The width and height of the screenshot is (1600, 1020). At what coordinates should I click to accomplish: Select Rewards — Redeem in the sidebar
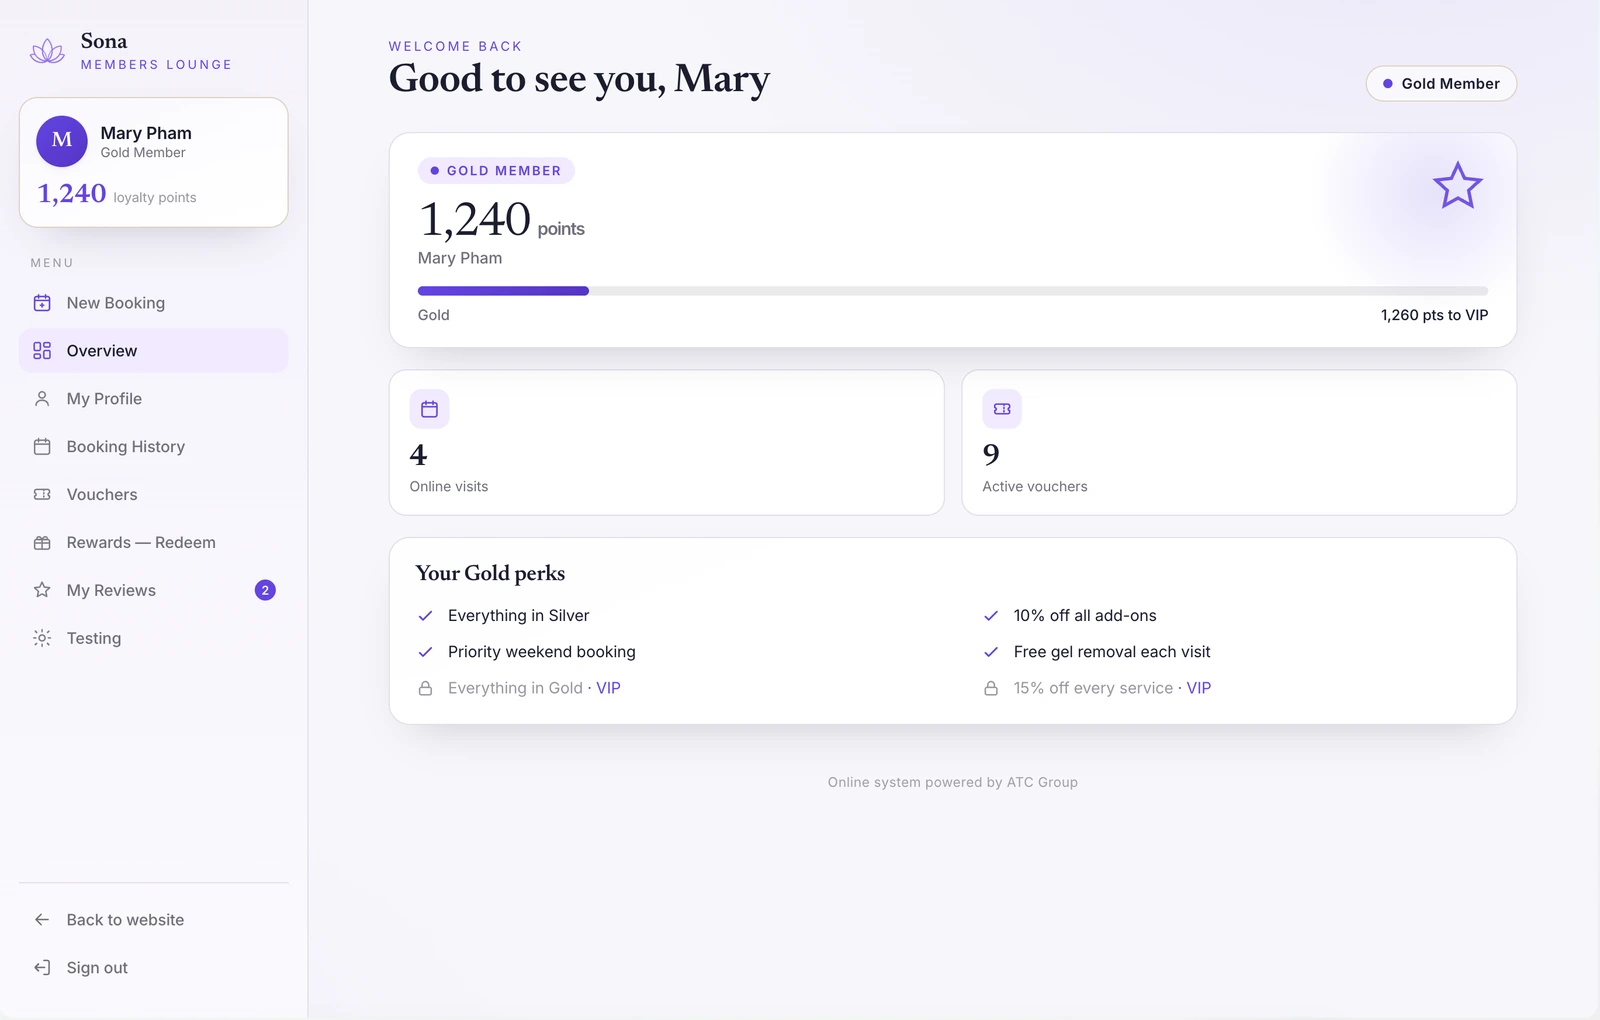(x=153, y=543)
